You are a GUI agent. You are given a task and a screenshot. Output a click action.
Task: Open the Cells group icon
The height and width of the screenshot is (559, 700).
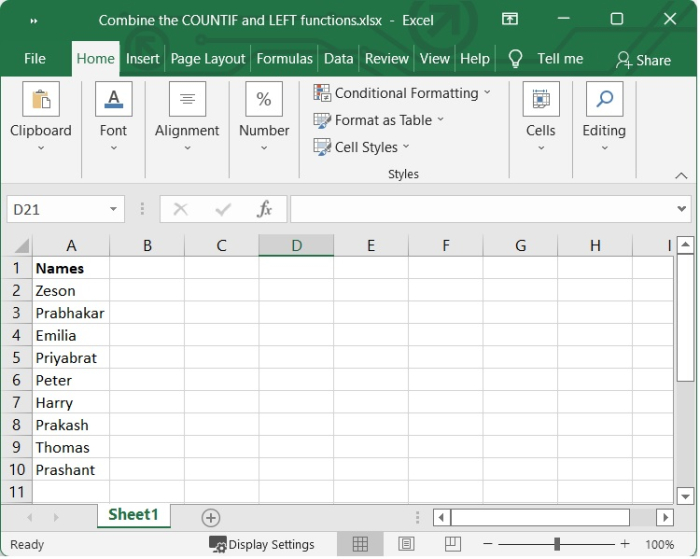pyautogui.click(x=541, y=99)
